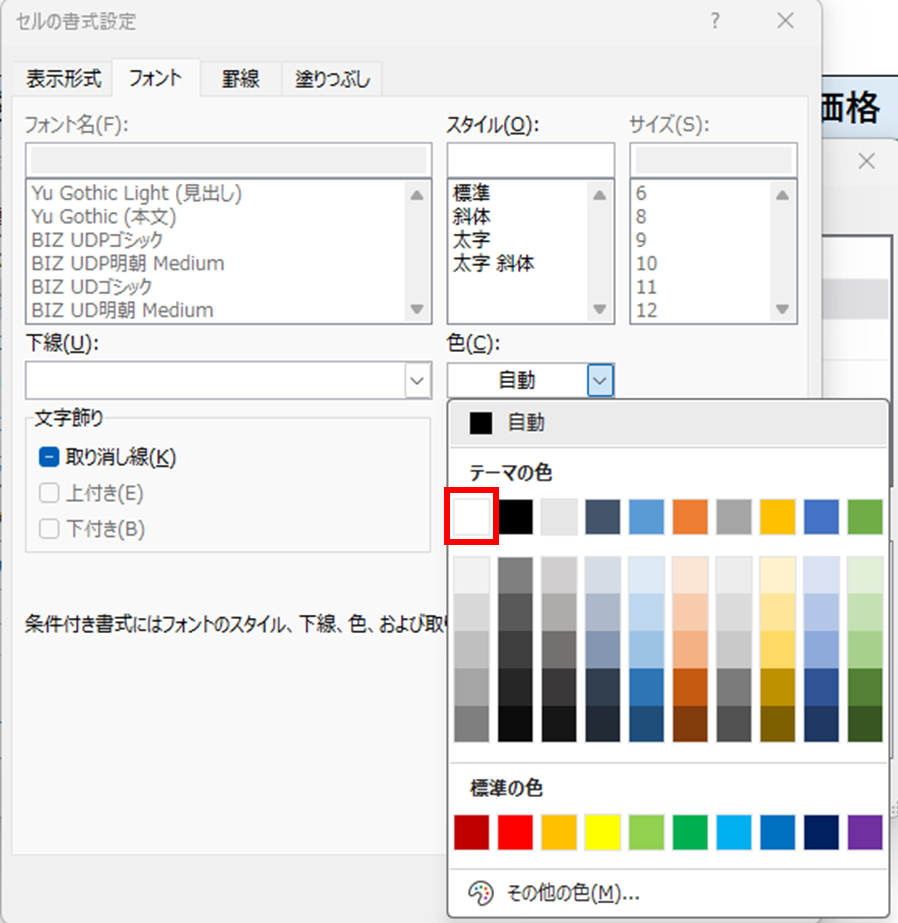898x923 pixels.
Task: Click size list scroll down arrow
Action: click(782, 309)
